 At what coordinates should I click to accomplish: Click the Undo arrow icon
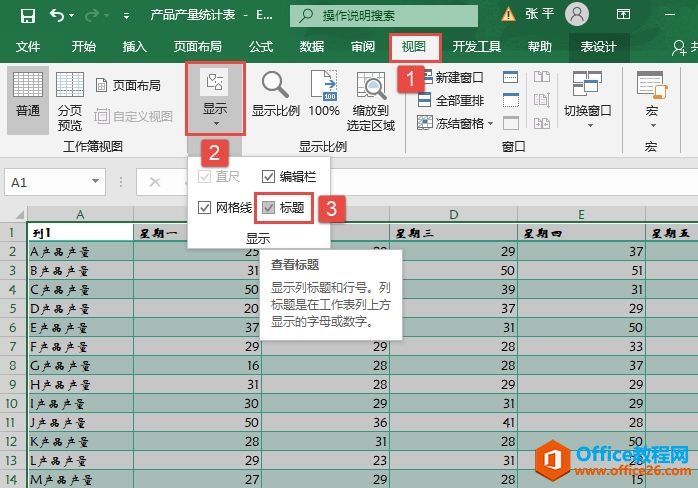[x=57, y=16]
